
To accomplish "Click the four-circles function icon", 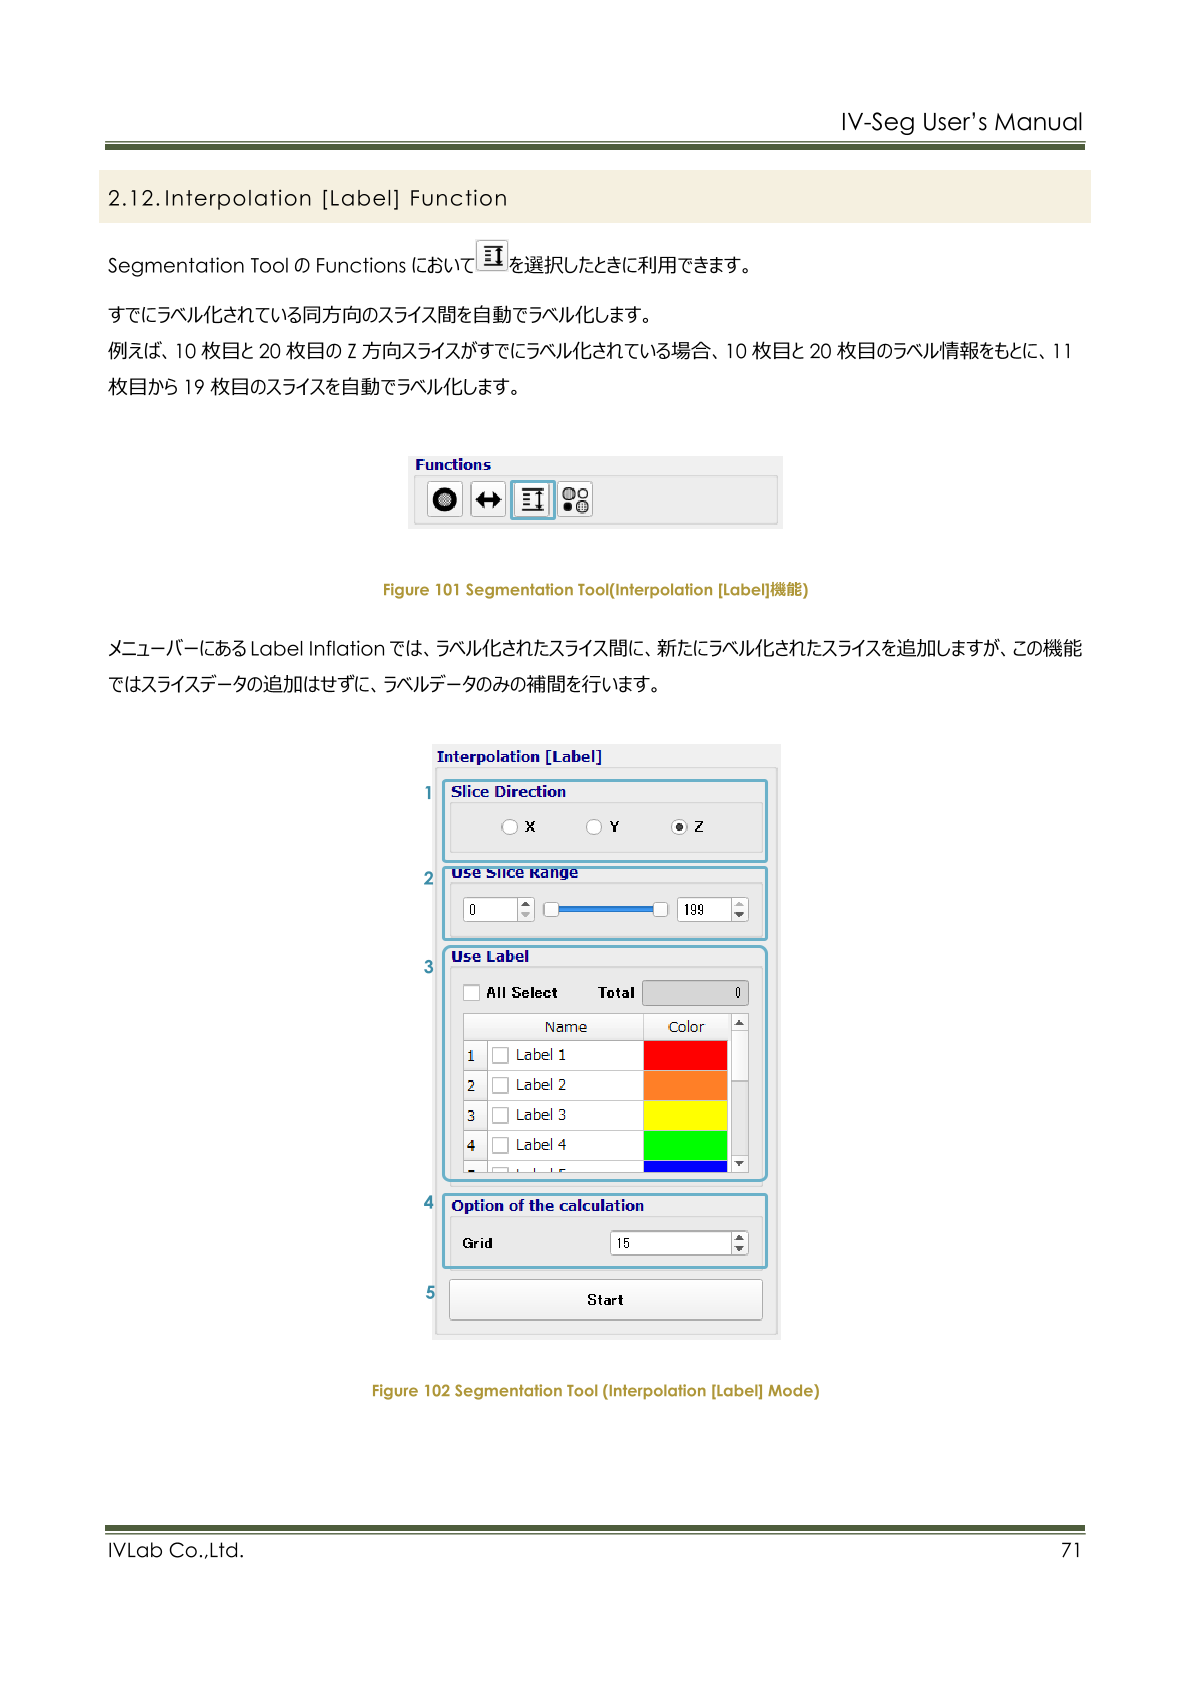I will click(575, 499).
